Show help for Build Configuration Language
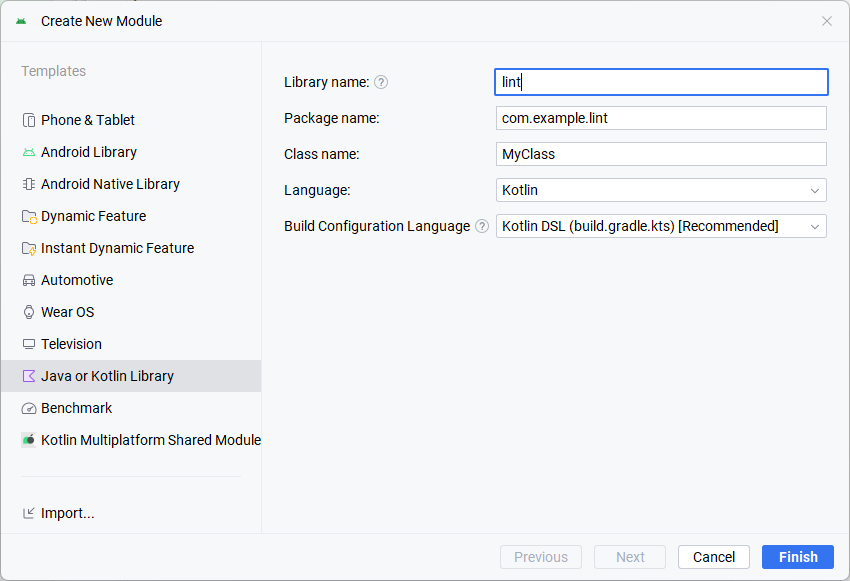The width and height of the screenshot is (850, 581). pos(482,226)
